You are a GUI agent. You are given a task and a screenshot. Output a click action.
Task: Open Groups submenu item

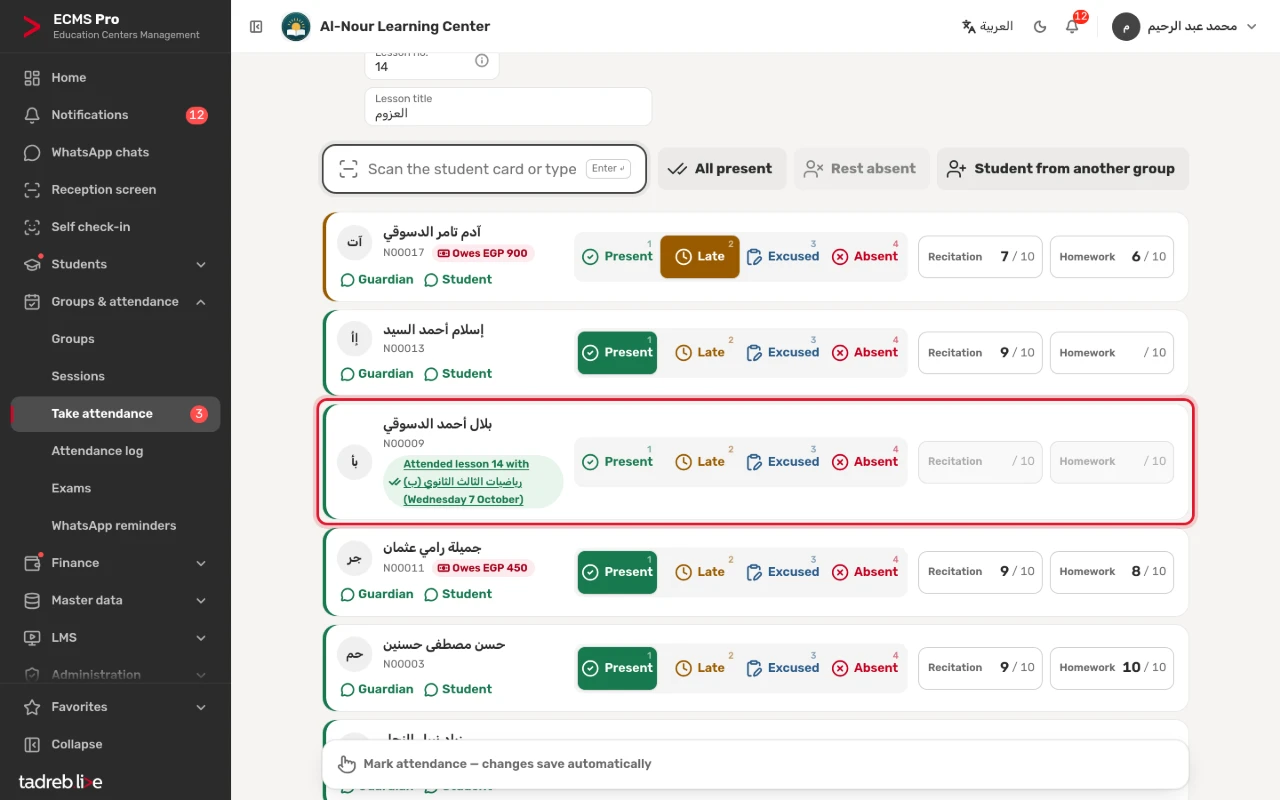[x=115, y=339]
